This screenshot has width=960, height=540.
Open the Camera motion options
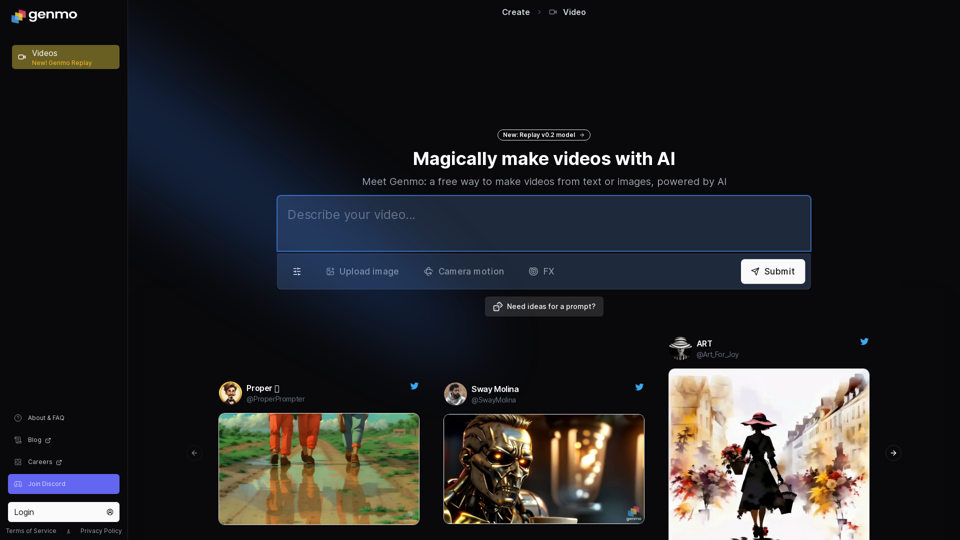pyautogui.click(x=464, y=271)
